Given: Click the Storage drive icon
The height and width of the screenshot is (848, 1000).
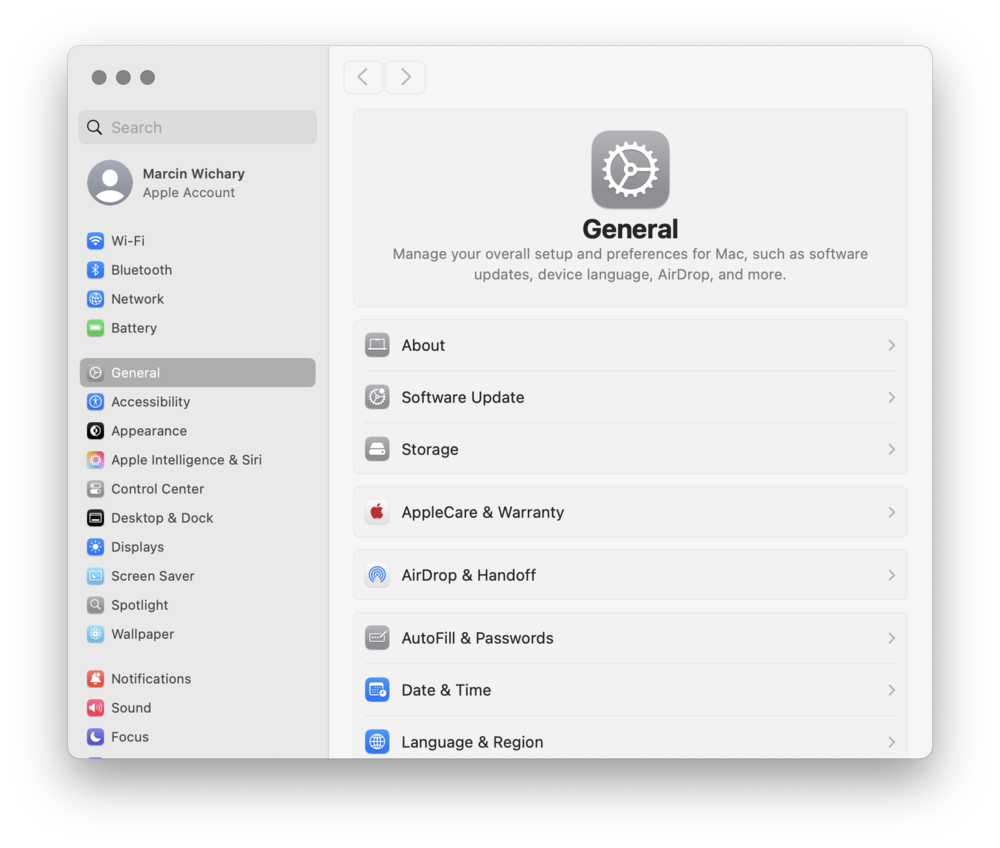Looking at the screenshot, I should (x=377, y=450).
